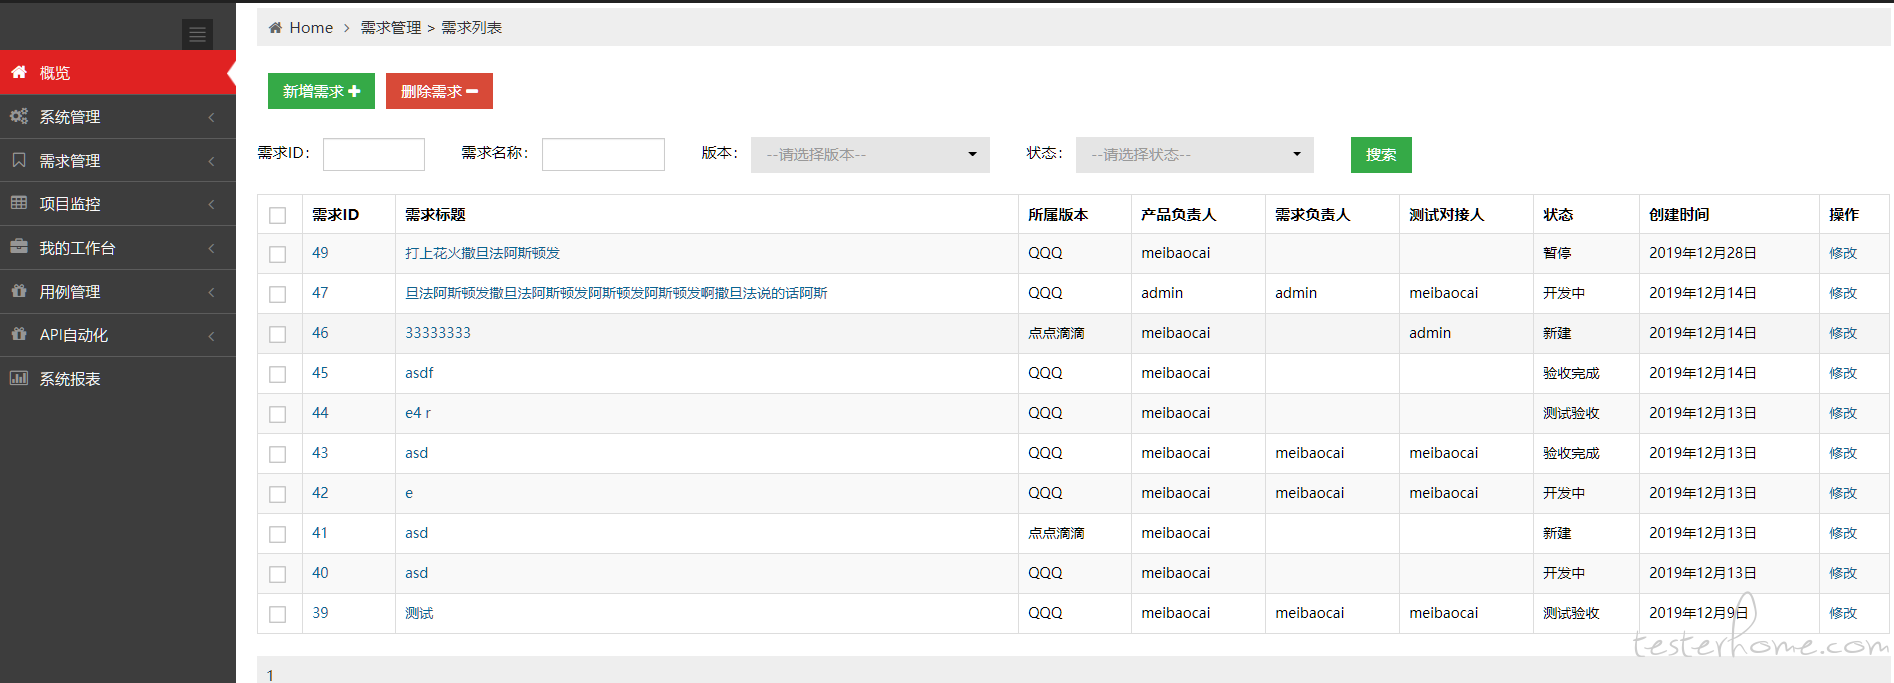Check the box for requirement 42
The width and height of the screenshot is (1894, 683).
point(278,494)
